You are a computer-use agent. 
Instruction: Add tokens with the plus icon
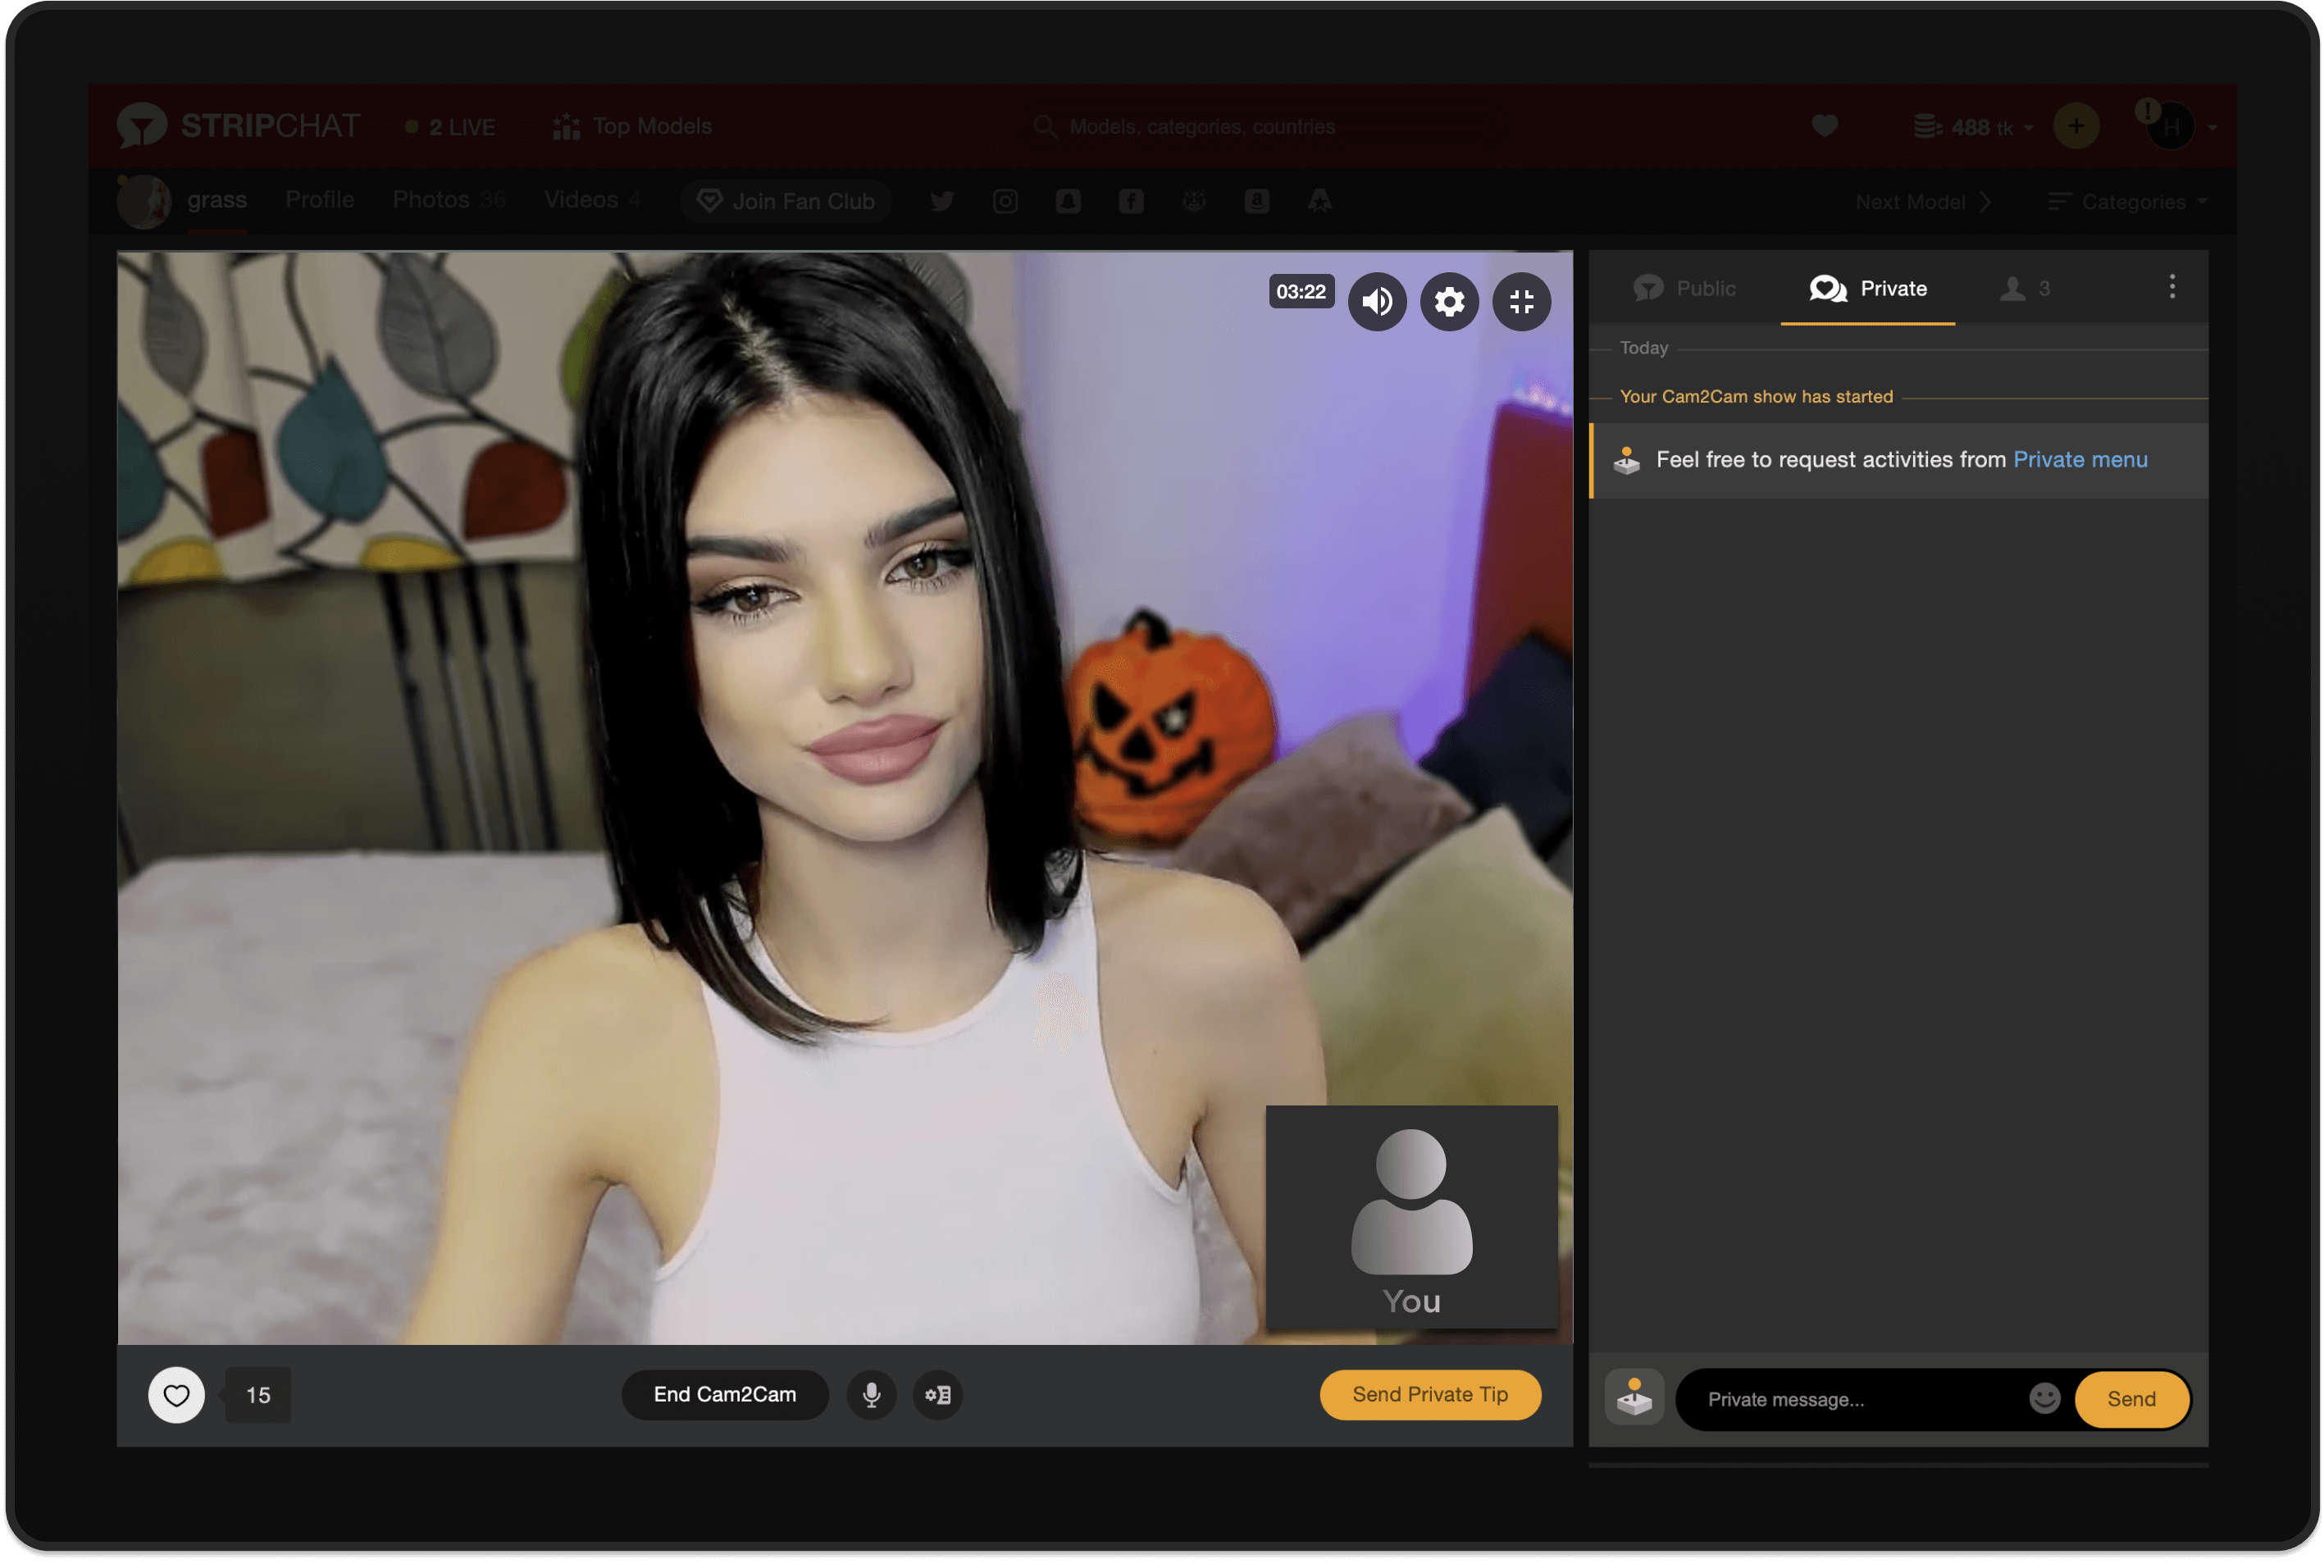tap(2076, 126)
